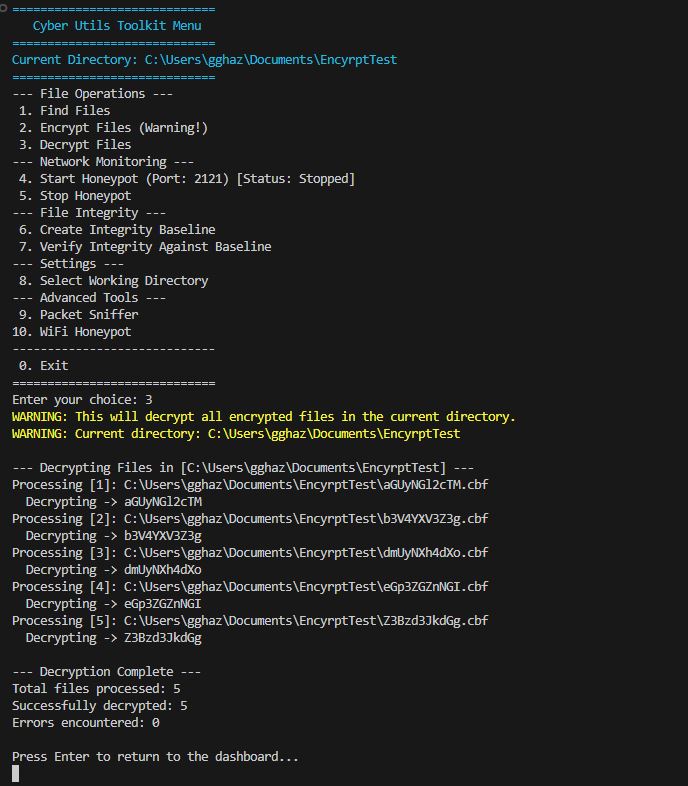
Task: Click 'Press Enter to return to the dashboard...' prompt
Action: click(x=155, y=757)
